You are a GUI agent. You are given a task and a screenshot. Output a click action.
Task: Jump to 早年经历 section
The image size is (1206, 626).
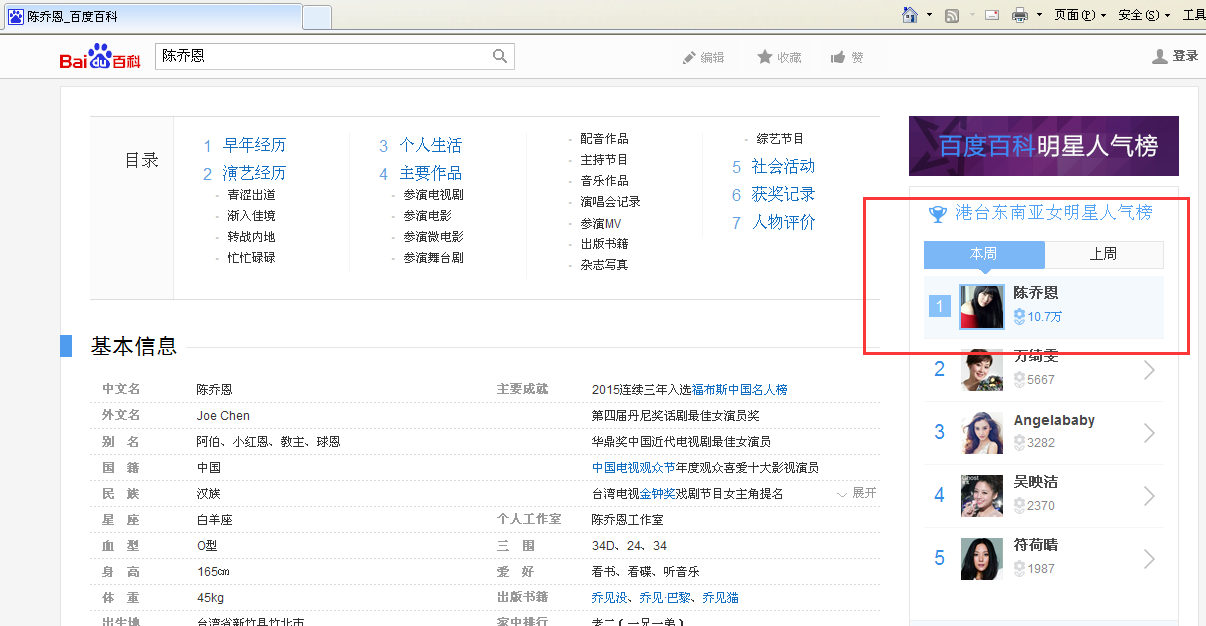click(254, 146)
